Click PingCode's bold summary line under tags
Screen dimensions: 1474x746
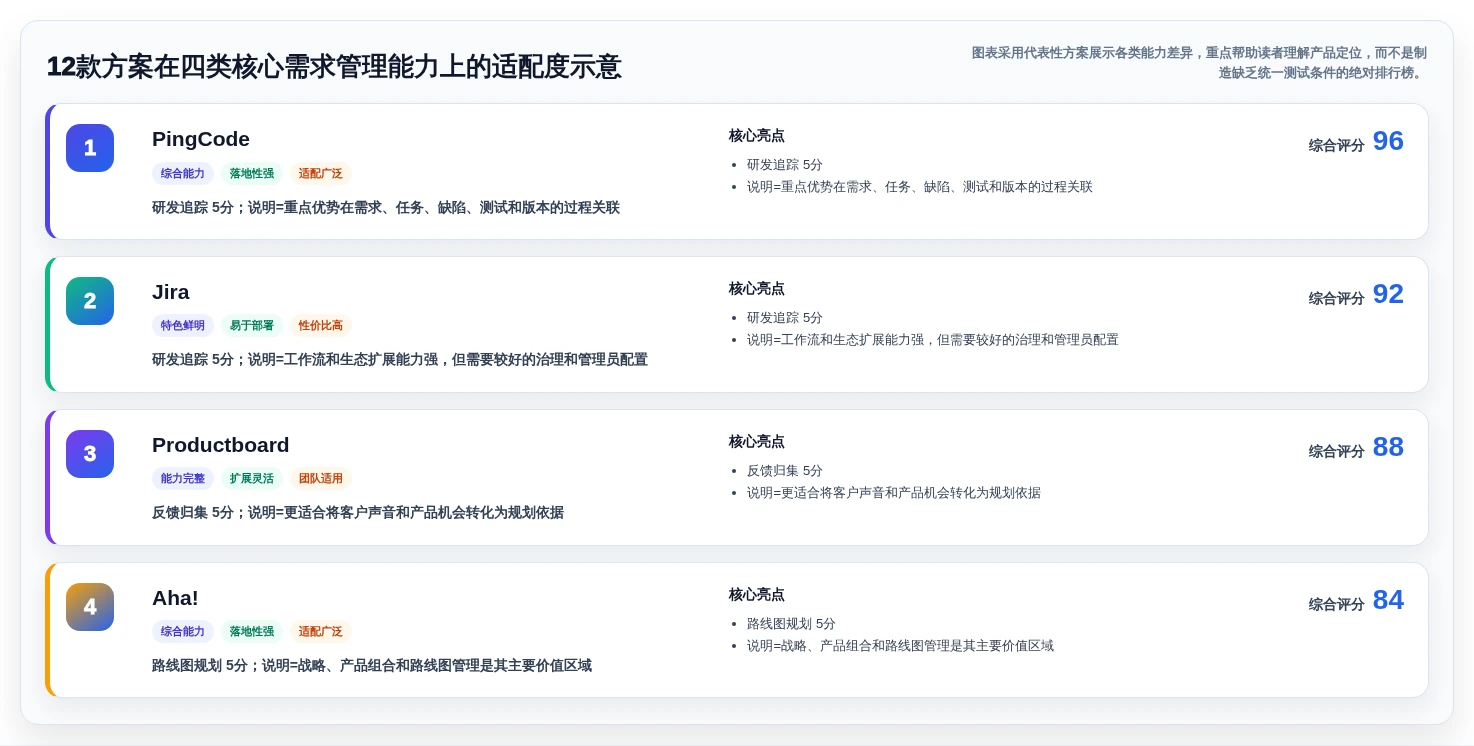click(x=386, y=208)
